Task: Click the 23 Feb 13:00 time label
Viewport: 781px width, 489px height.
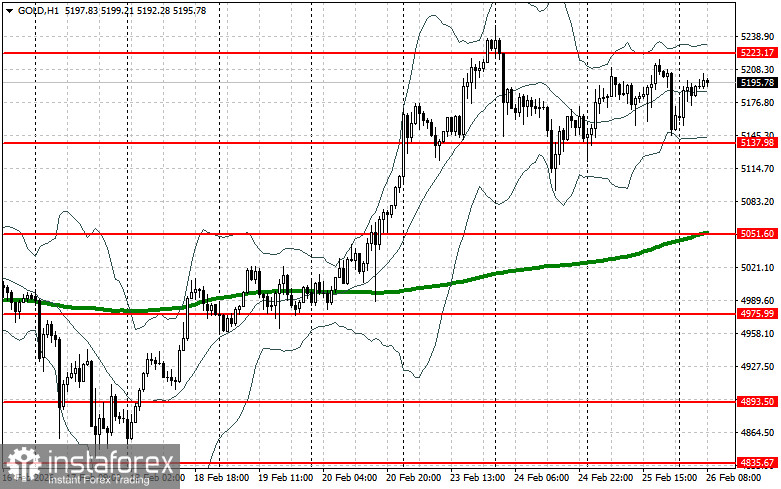Action: (478, 478)
